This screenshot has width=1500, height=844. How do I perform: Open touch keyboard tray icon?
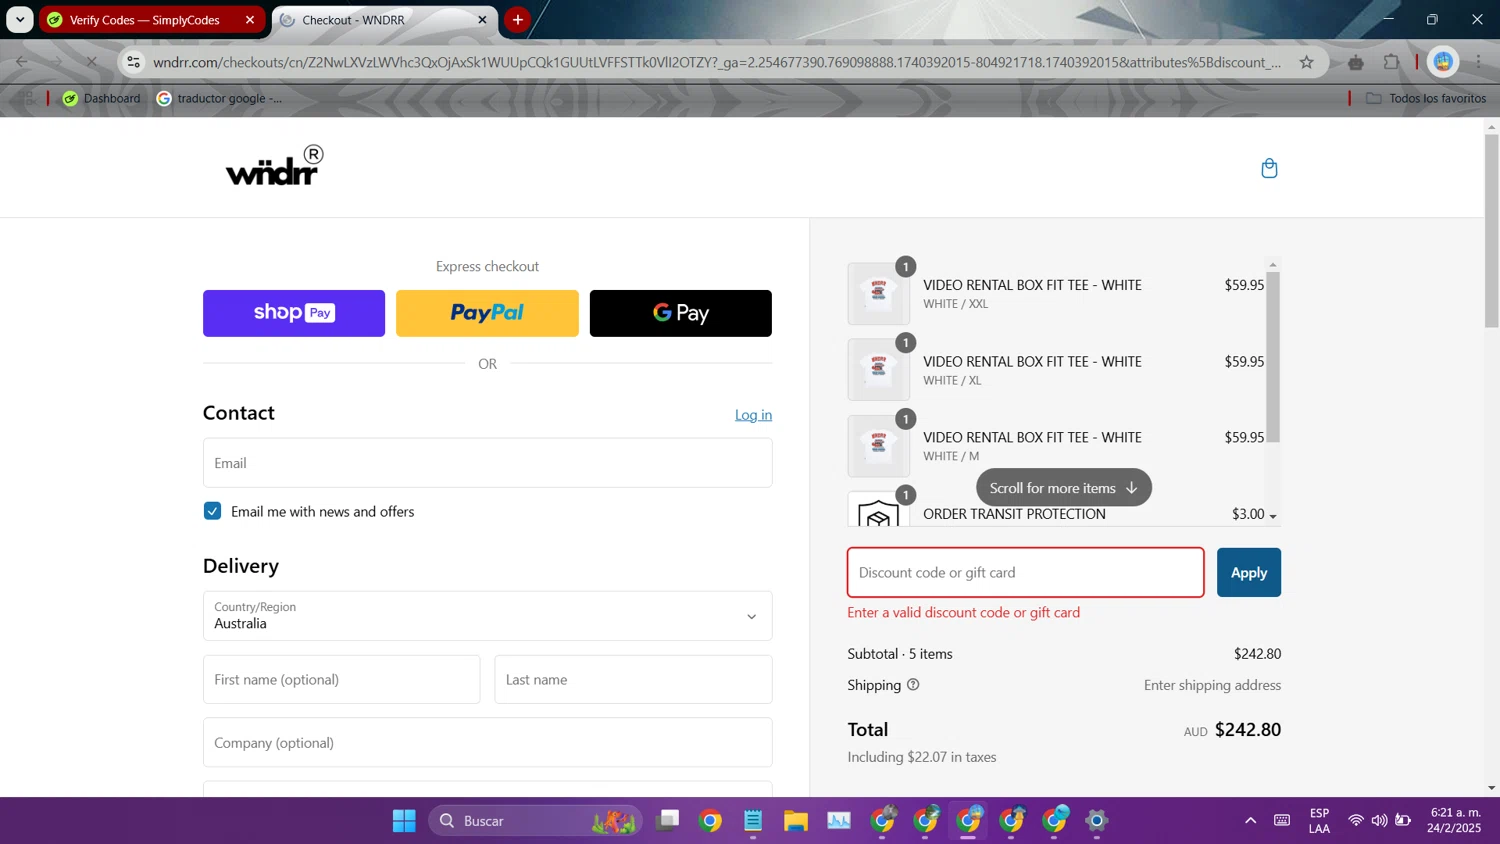[1281, 821]
